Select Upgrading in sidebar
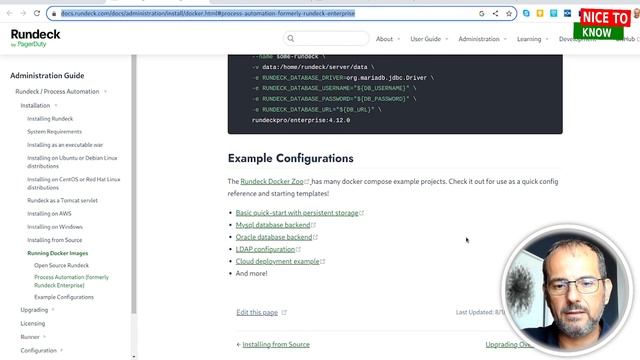 (34, 310)
